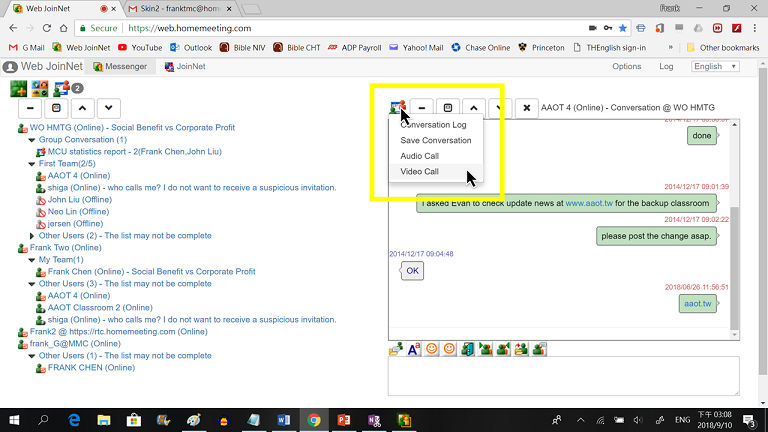Collapse the Group Conversation tree node
The image size is (768, 432).
(32, 140)
